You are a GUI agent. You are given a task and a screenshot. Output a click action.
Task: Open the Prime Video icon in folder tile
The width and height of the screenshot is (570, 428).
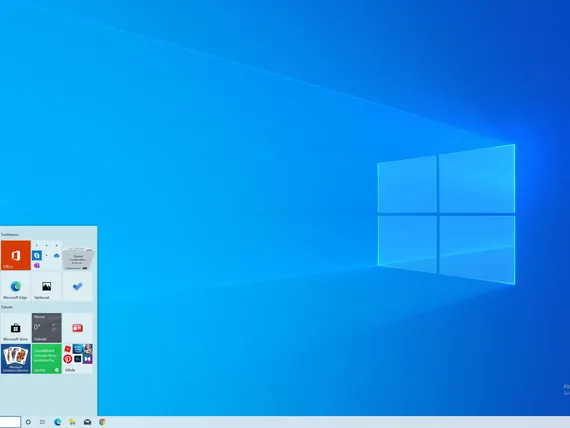click(x=77, y=349)
